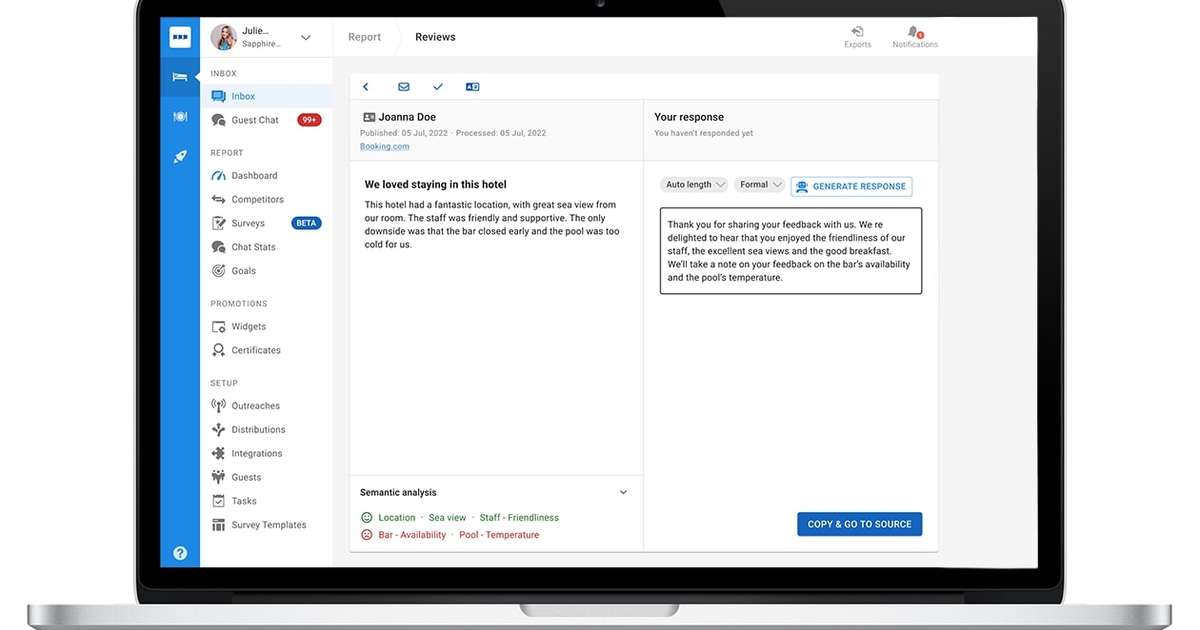1200x630 pixels.
Task: Open the help question mark icon
Action: [x=180, y=553]
